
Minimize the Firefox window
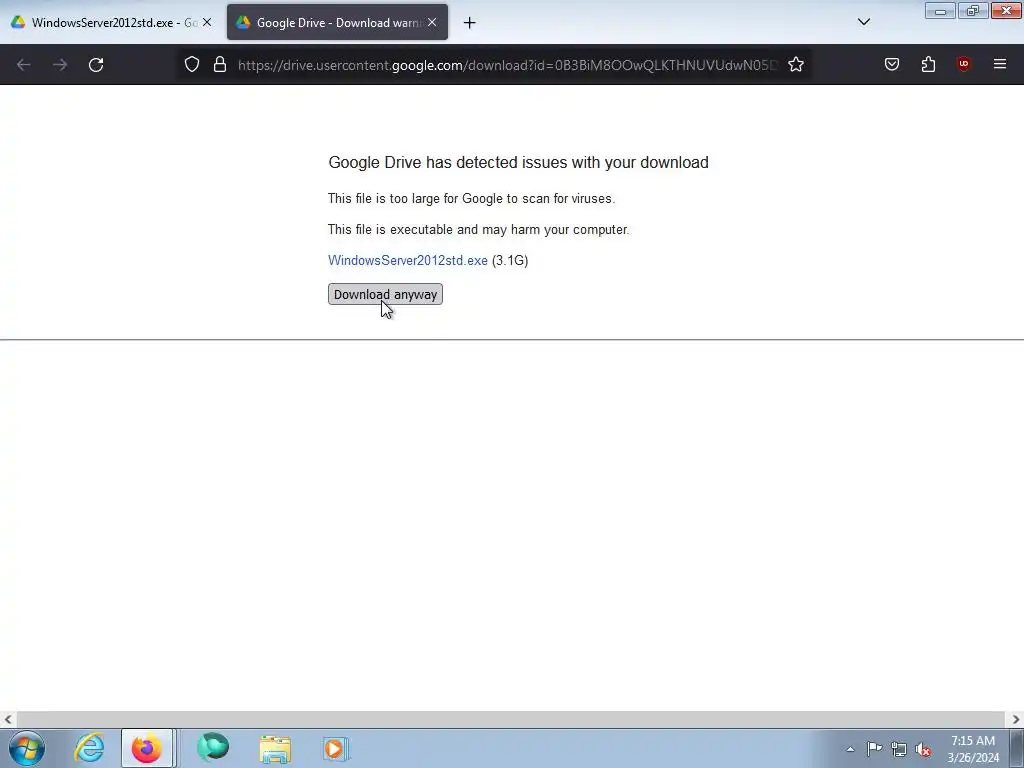click(x=940, y=11)
